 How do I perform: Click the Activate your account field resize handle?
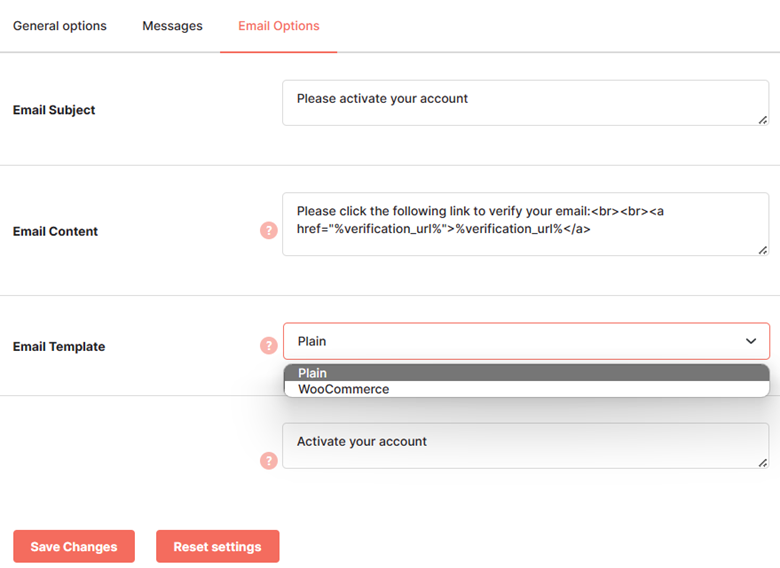pos(763,463)
